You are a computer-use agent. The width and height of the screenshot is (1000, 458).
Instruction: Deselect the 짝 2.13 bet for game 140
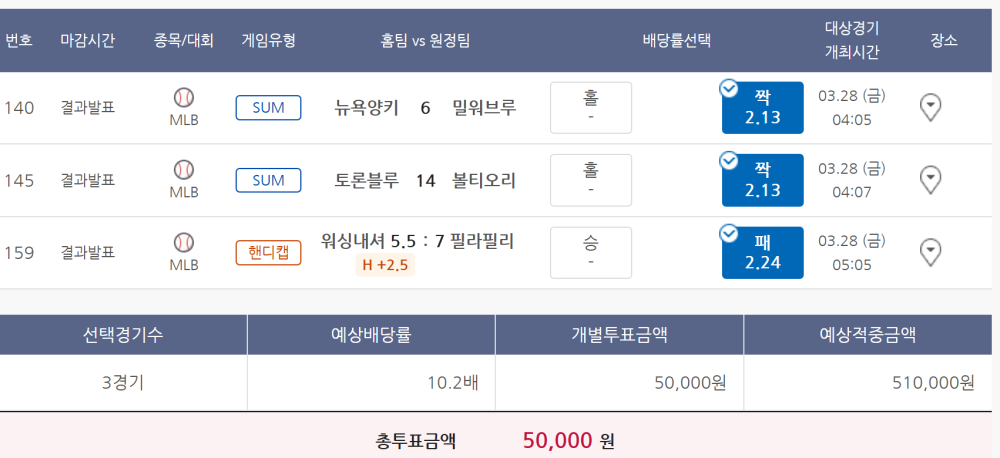coord(763,108)
